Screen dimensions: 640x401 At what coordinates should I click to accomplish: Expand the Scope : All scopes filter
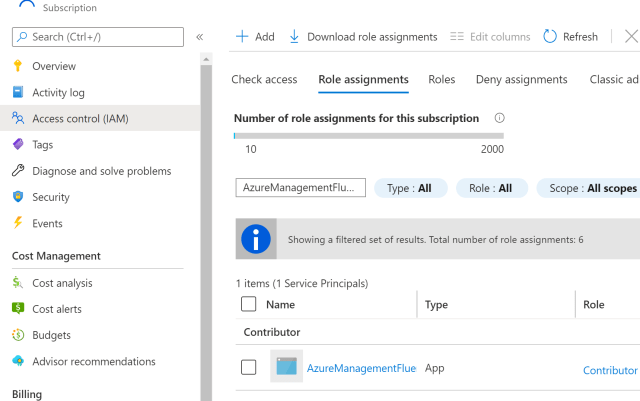point(590,188)
